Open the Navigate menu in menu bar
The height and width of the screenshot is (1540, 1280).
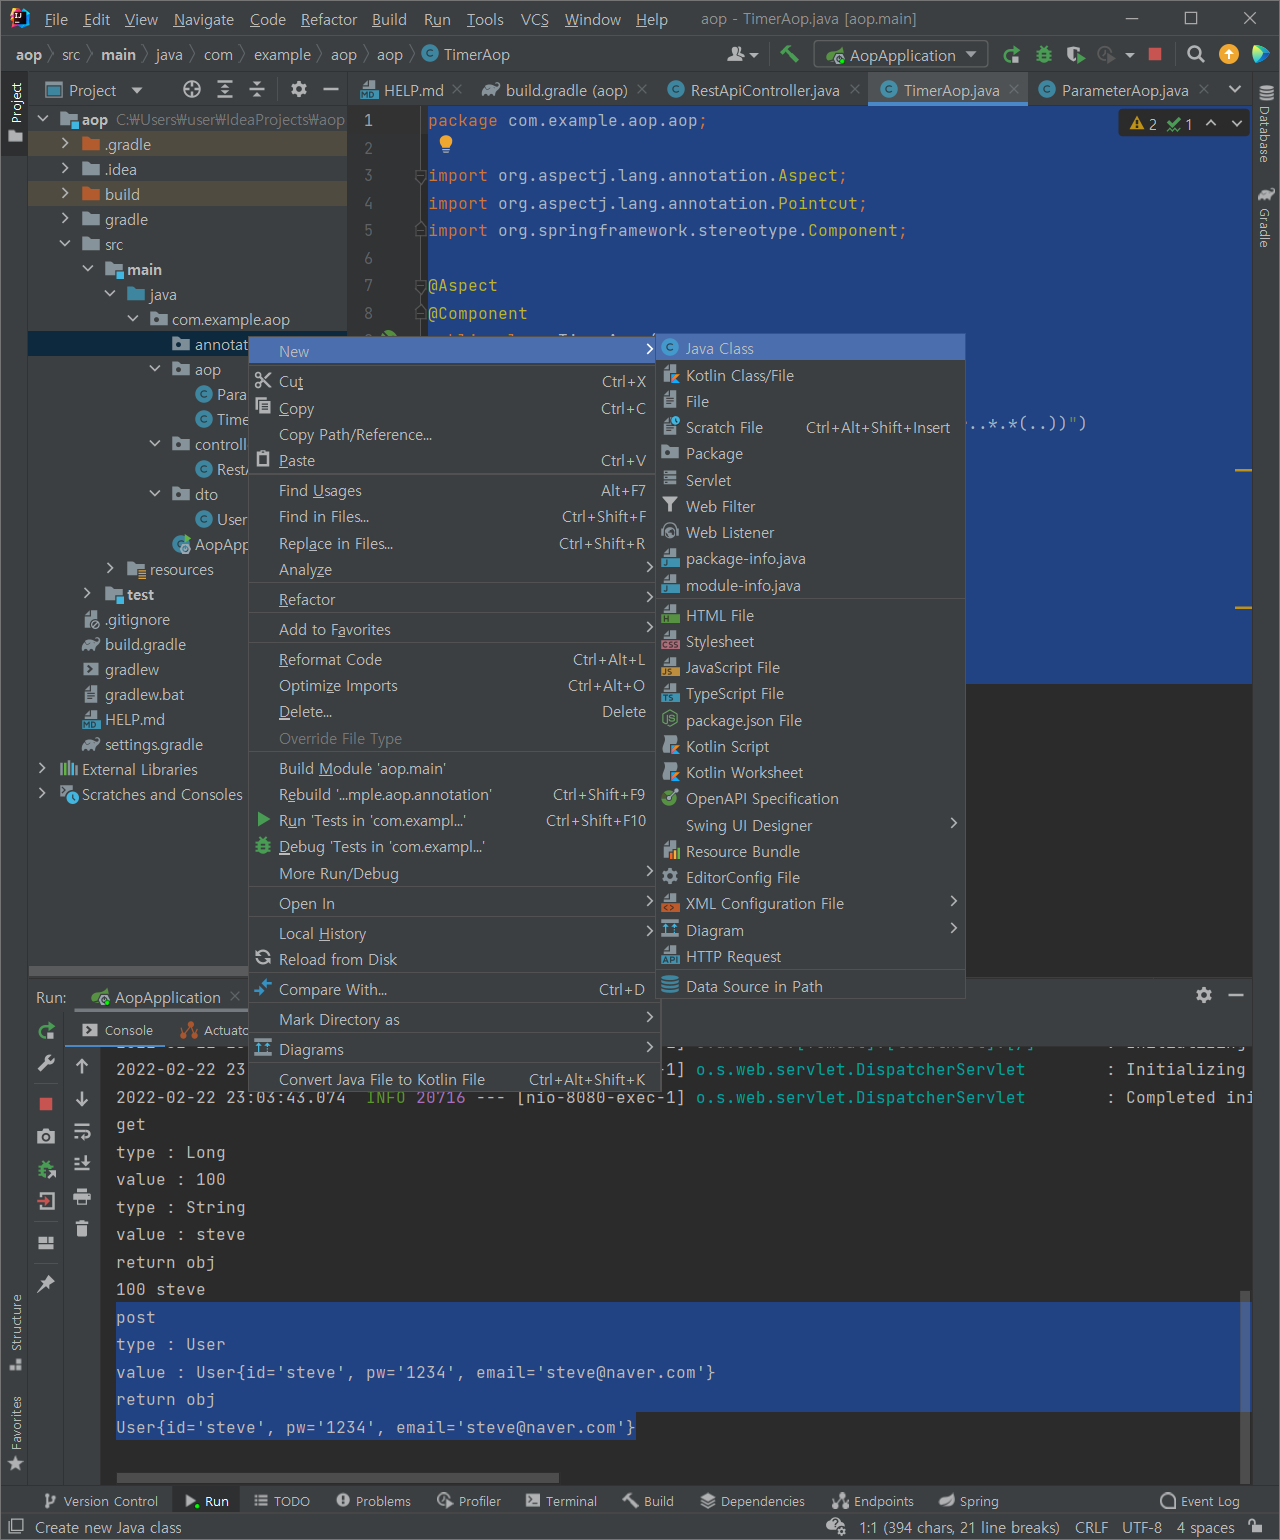(203, 19)
